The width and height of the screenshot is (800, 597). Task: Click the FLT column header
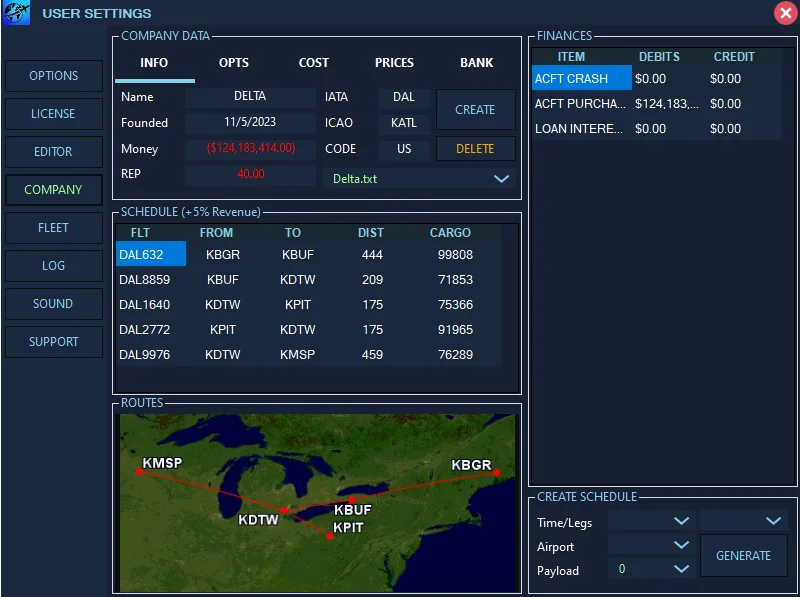click(x=140, y=233)
